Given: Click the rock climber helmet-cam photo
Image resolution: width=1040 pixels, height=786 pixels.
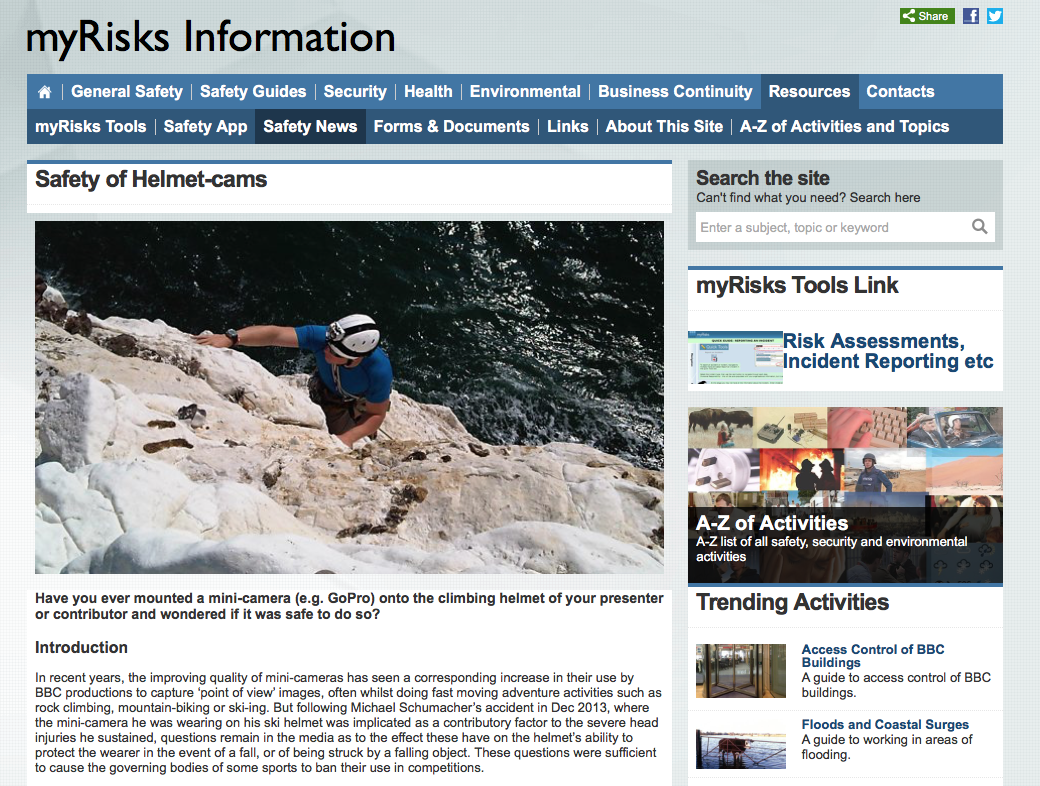Looking at the screenshot, I should click(349, 397).
